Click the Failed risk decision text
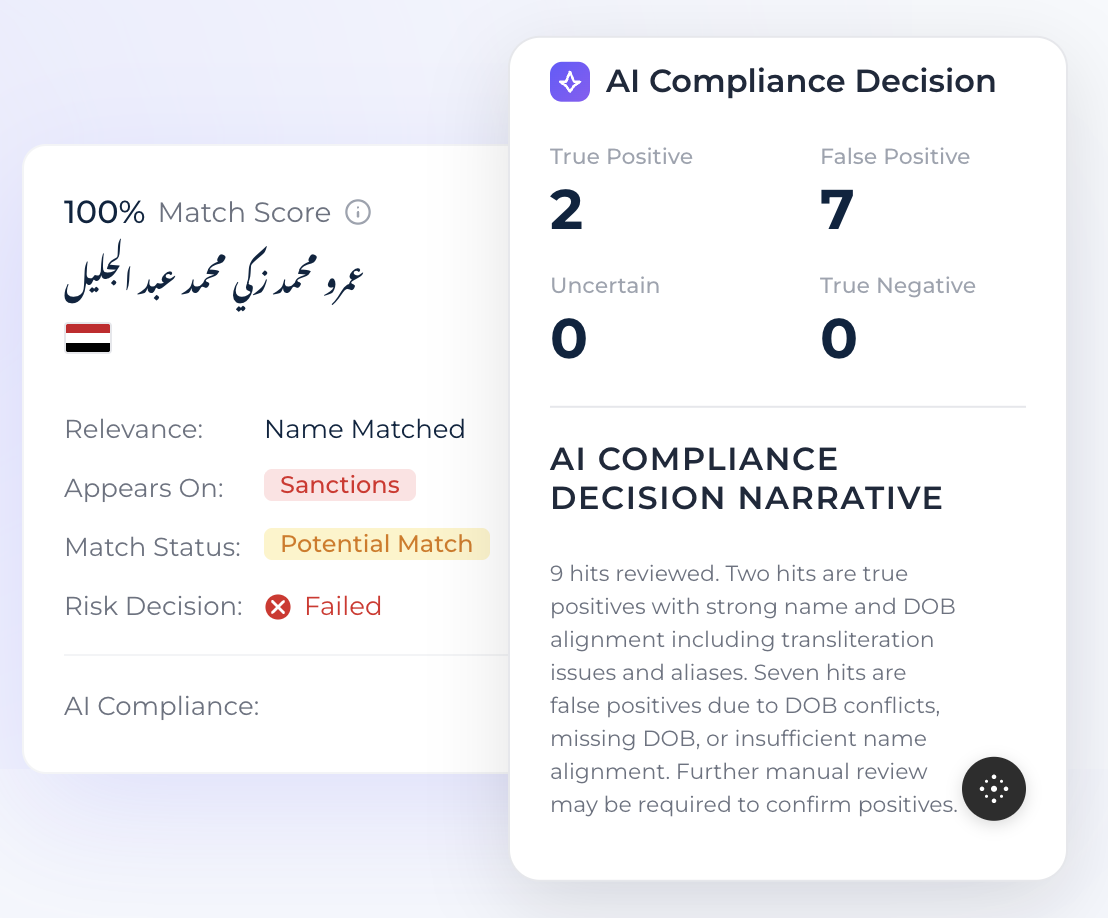 pos(343,607)
